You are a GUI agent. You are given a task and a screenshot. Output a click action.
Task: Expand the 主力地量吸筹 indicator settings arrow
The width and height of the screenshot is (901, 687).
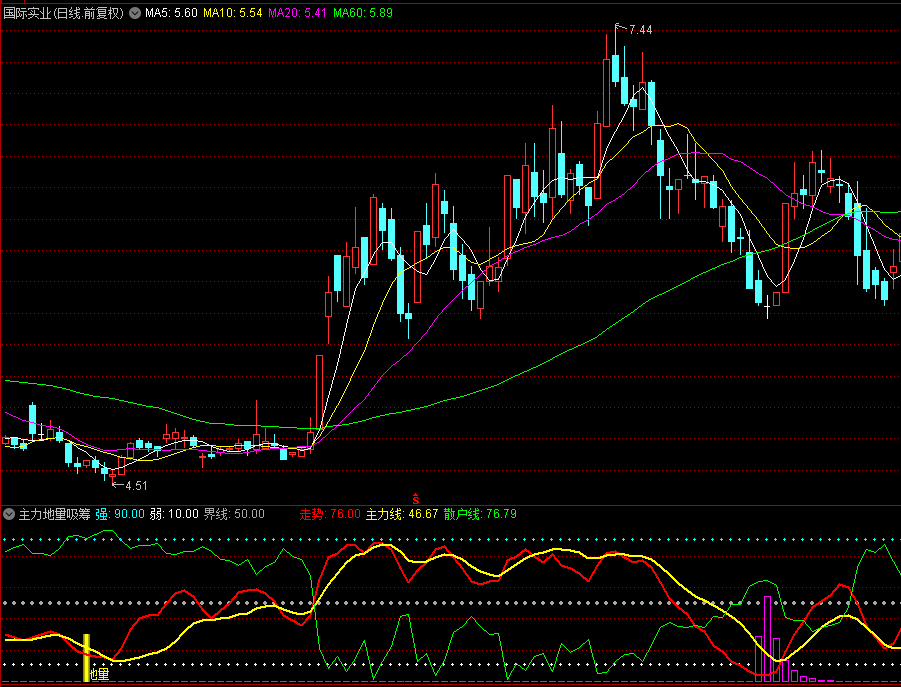tap(9, 514)
